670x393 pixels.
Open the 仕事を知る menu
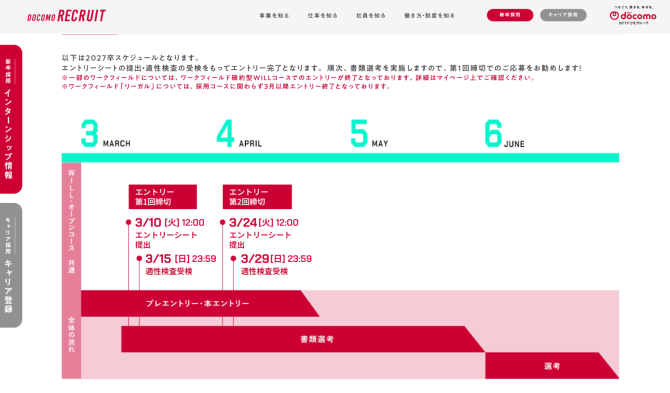click(323, 16)
